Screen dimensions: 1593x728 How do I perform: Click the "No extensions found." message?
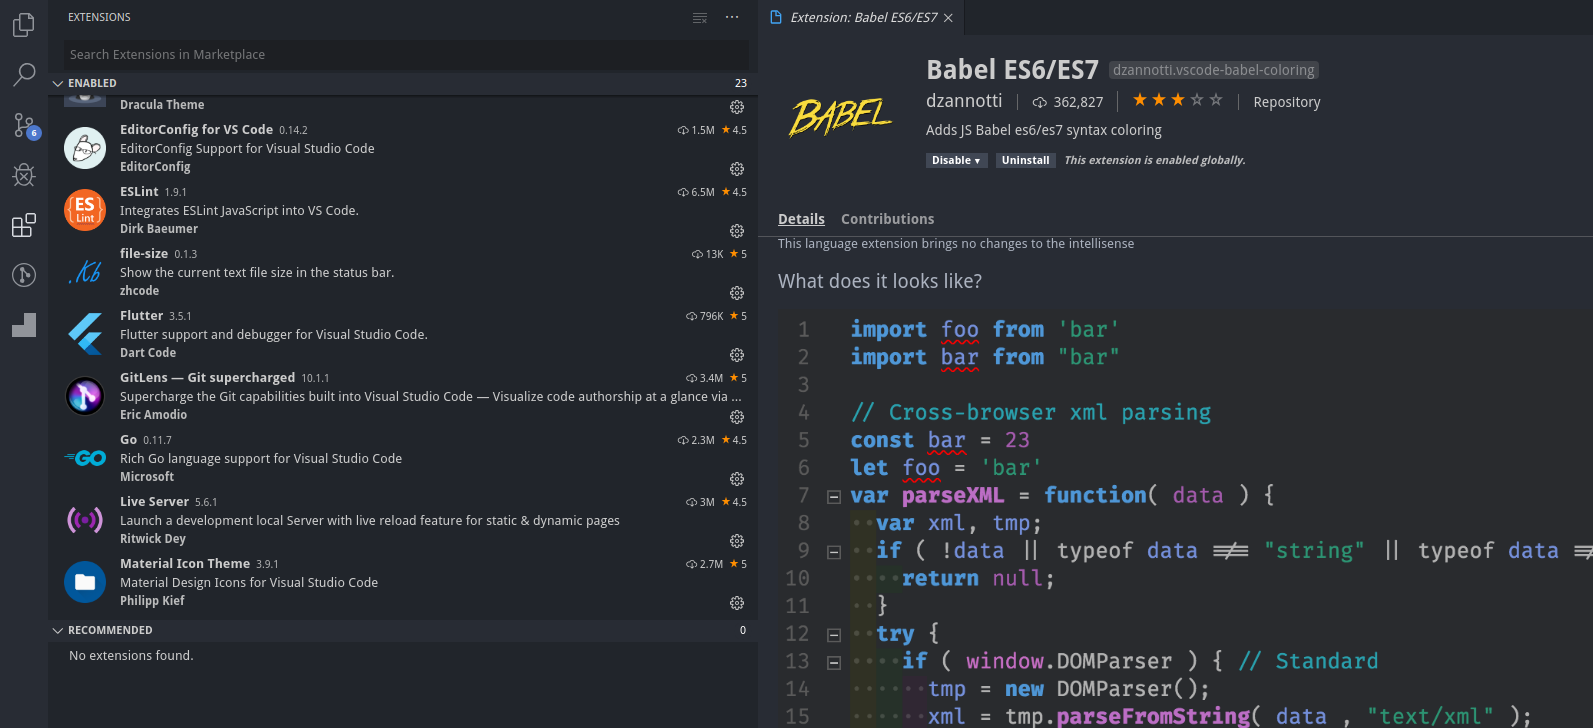(x=131, y=656)
